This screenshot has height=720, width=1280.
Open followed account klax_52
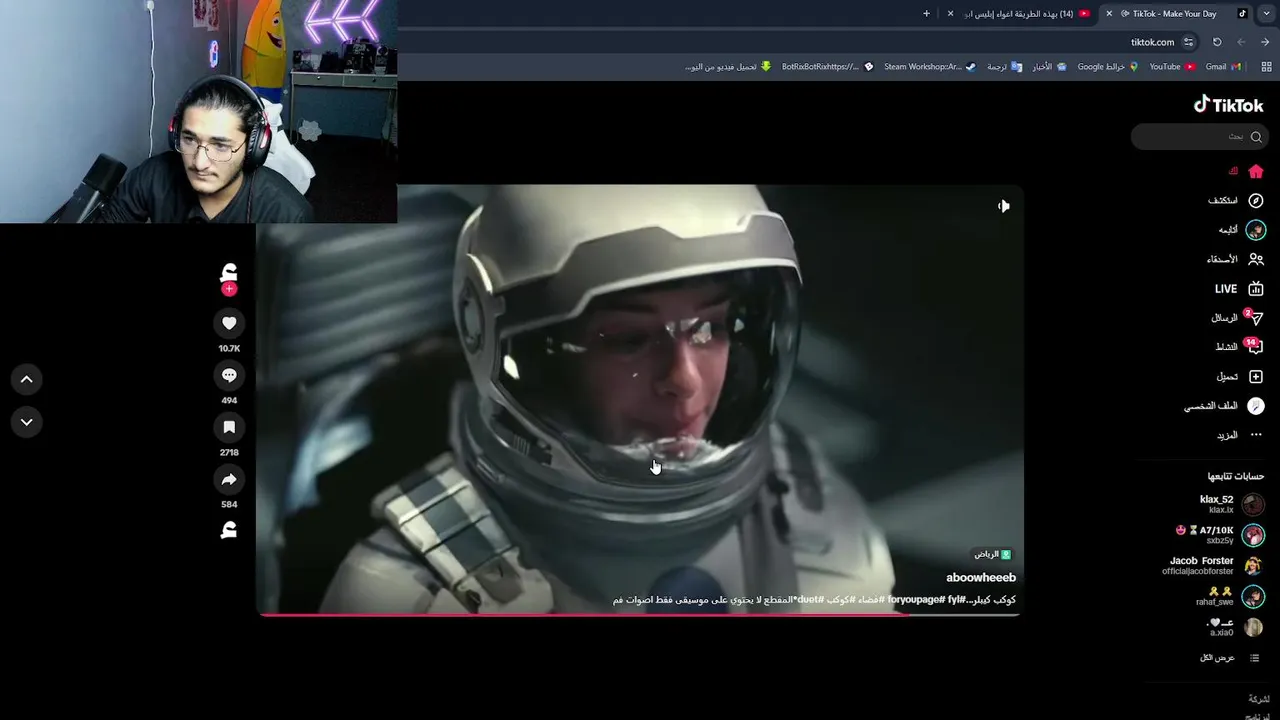click(1232, 504)
